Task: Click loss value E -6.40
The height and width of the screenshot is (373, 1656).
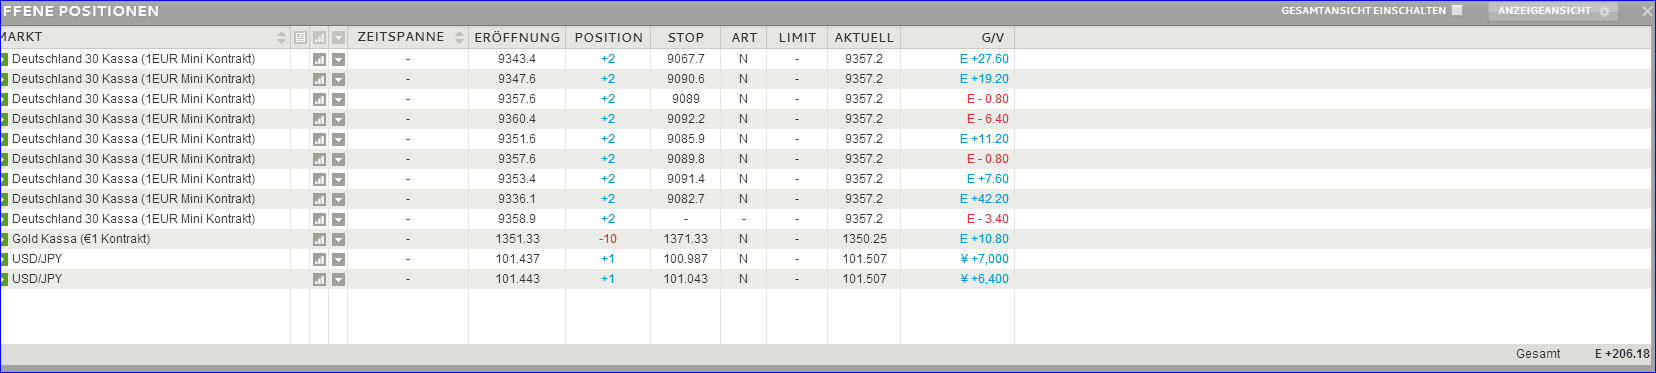Action: [987, 119]
